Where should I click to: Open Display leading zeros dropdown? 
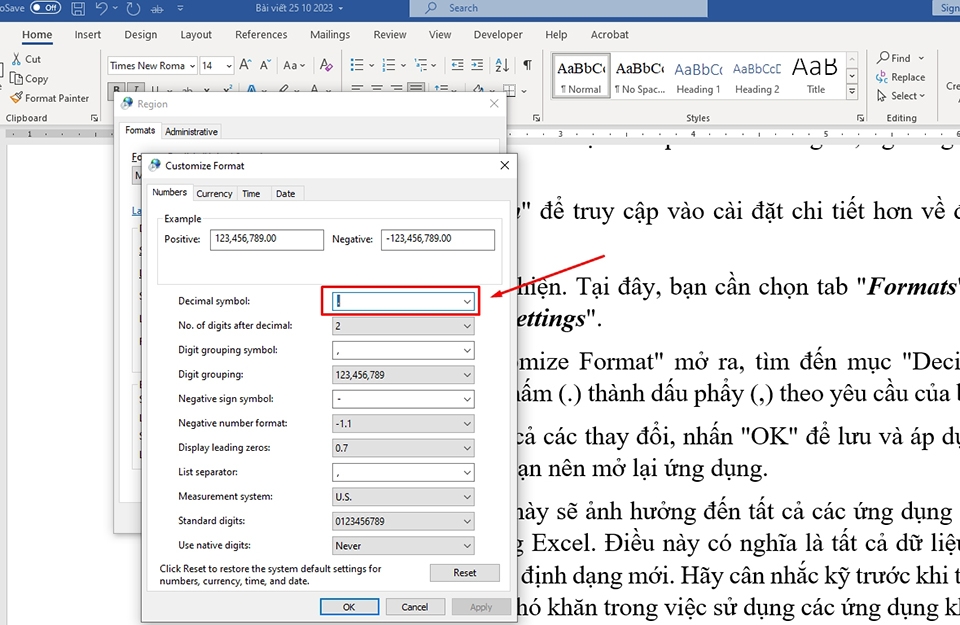(x=403, y=448)
